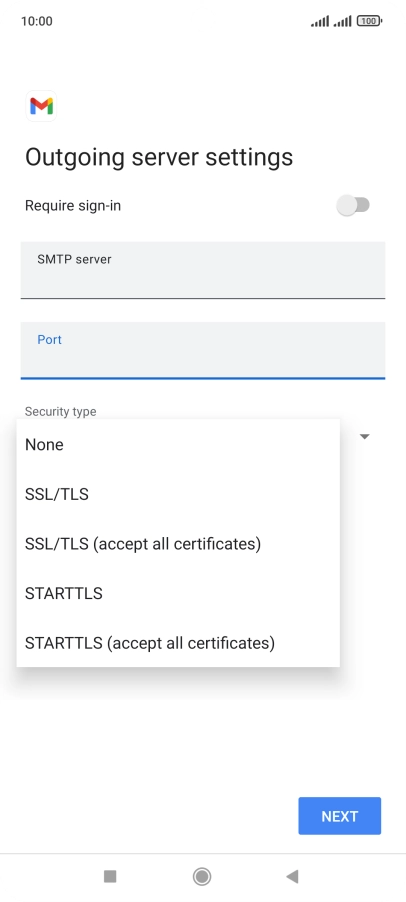Focus the SMTP server field

pyautogui.click(x=202, y=270)
